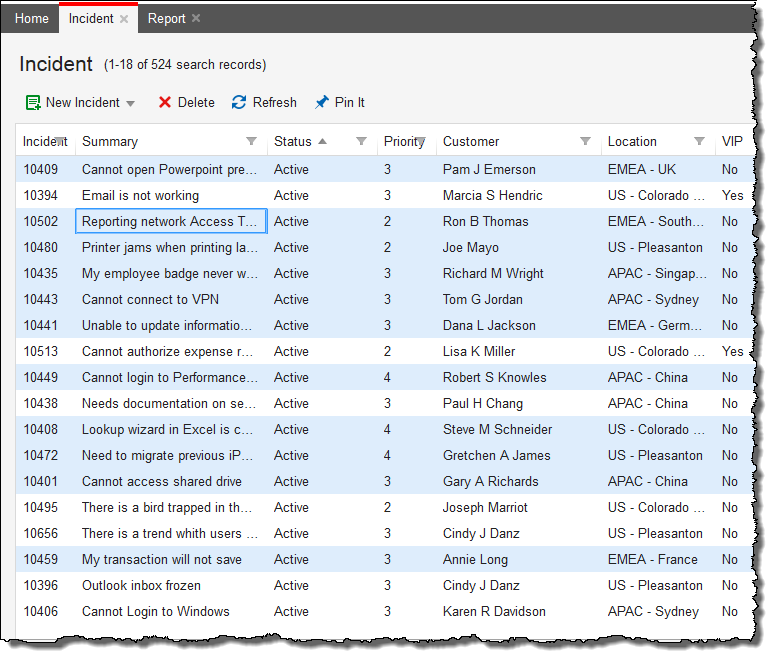Toggle the Status sort ascending arrow
The width and height of the screenshot is (774, 658).
(322, 141)
